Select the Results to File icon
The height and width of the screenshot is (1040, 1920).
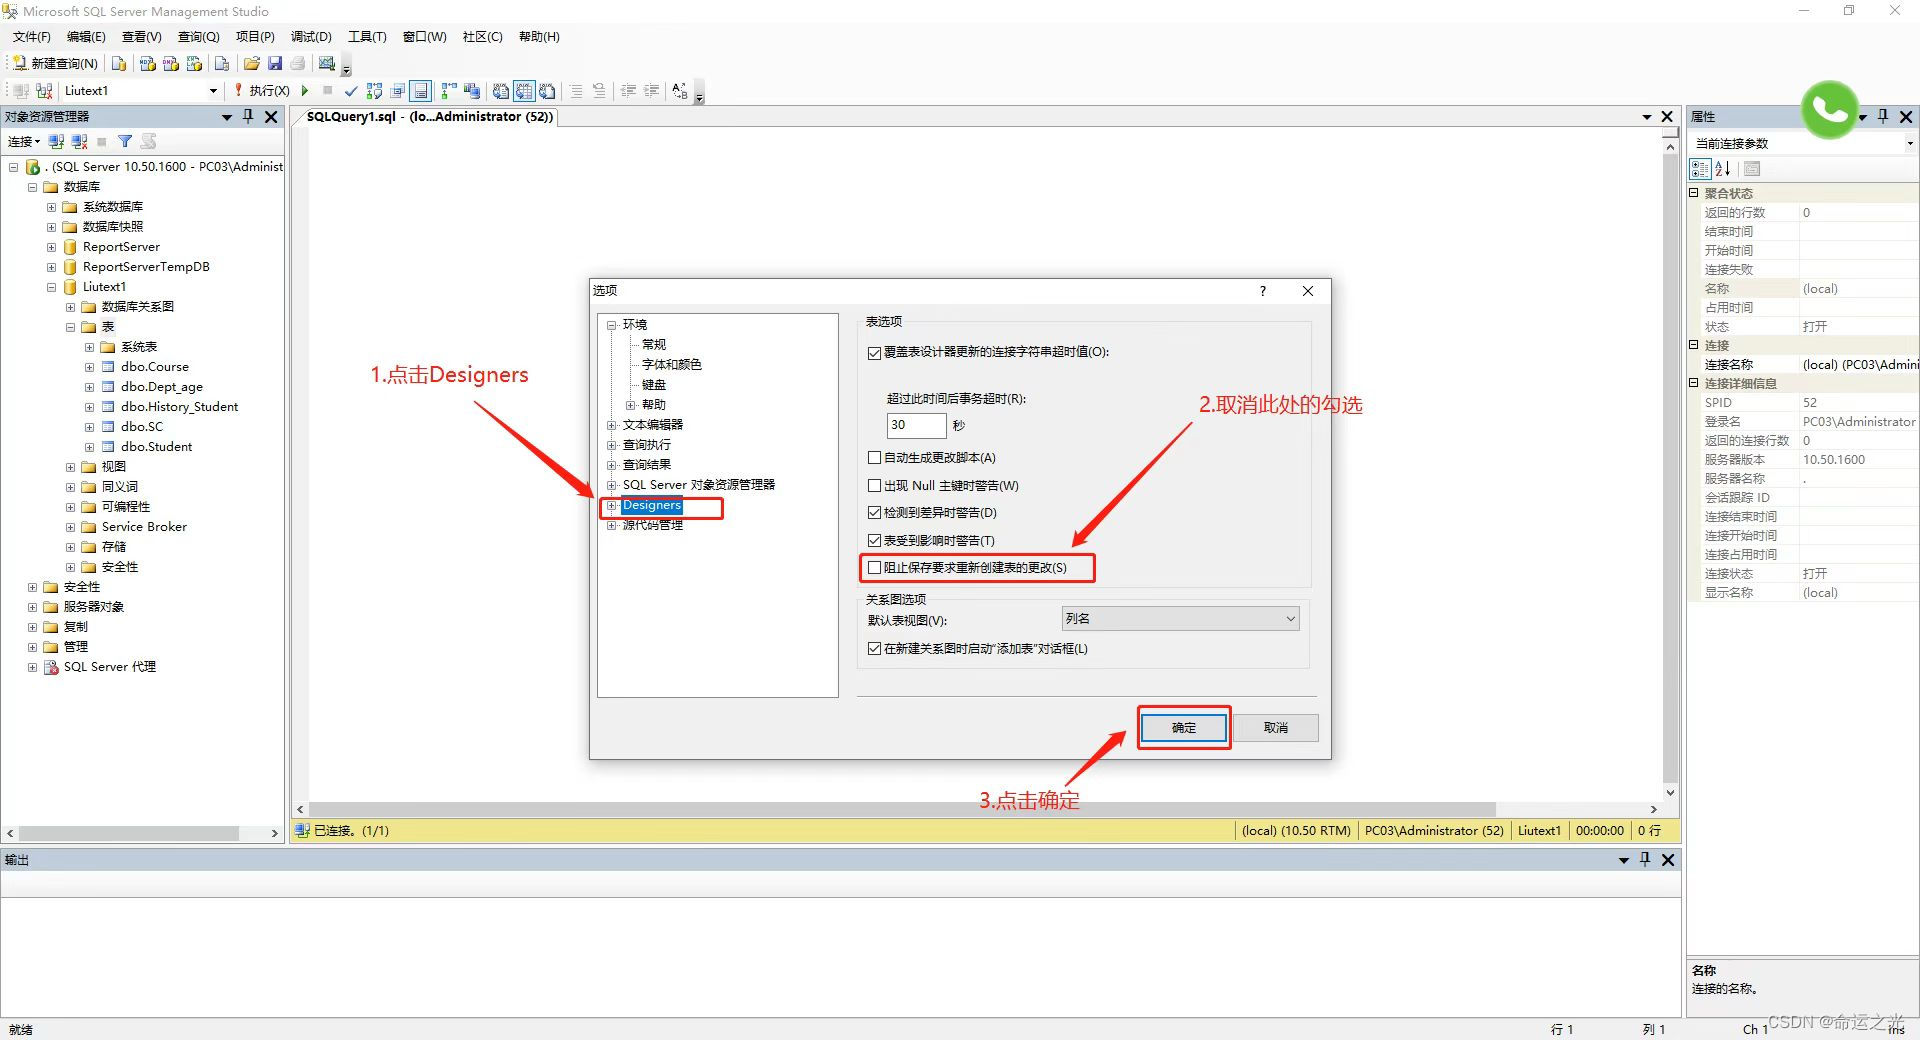click(547, 91)
